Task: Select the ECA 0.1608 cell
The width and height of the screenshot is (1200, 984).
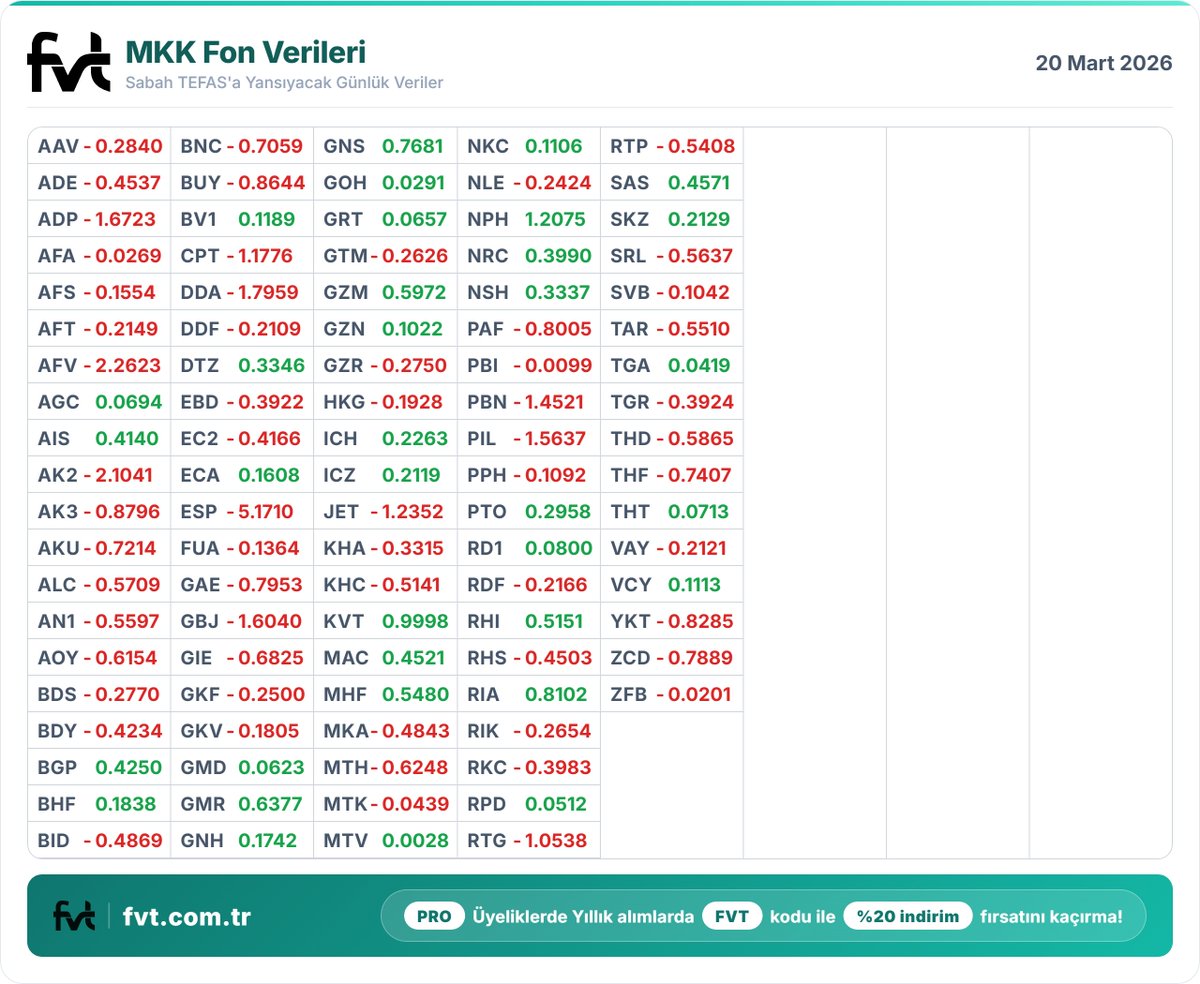Action: (x=243, y=475)
